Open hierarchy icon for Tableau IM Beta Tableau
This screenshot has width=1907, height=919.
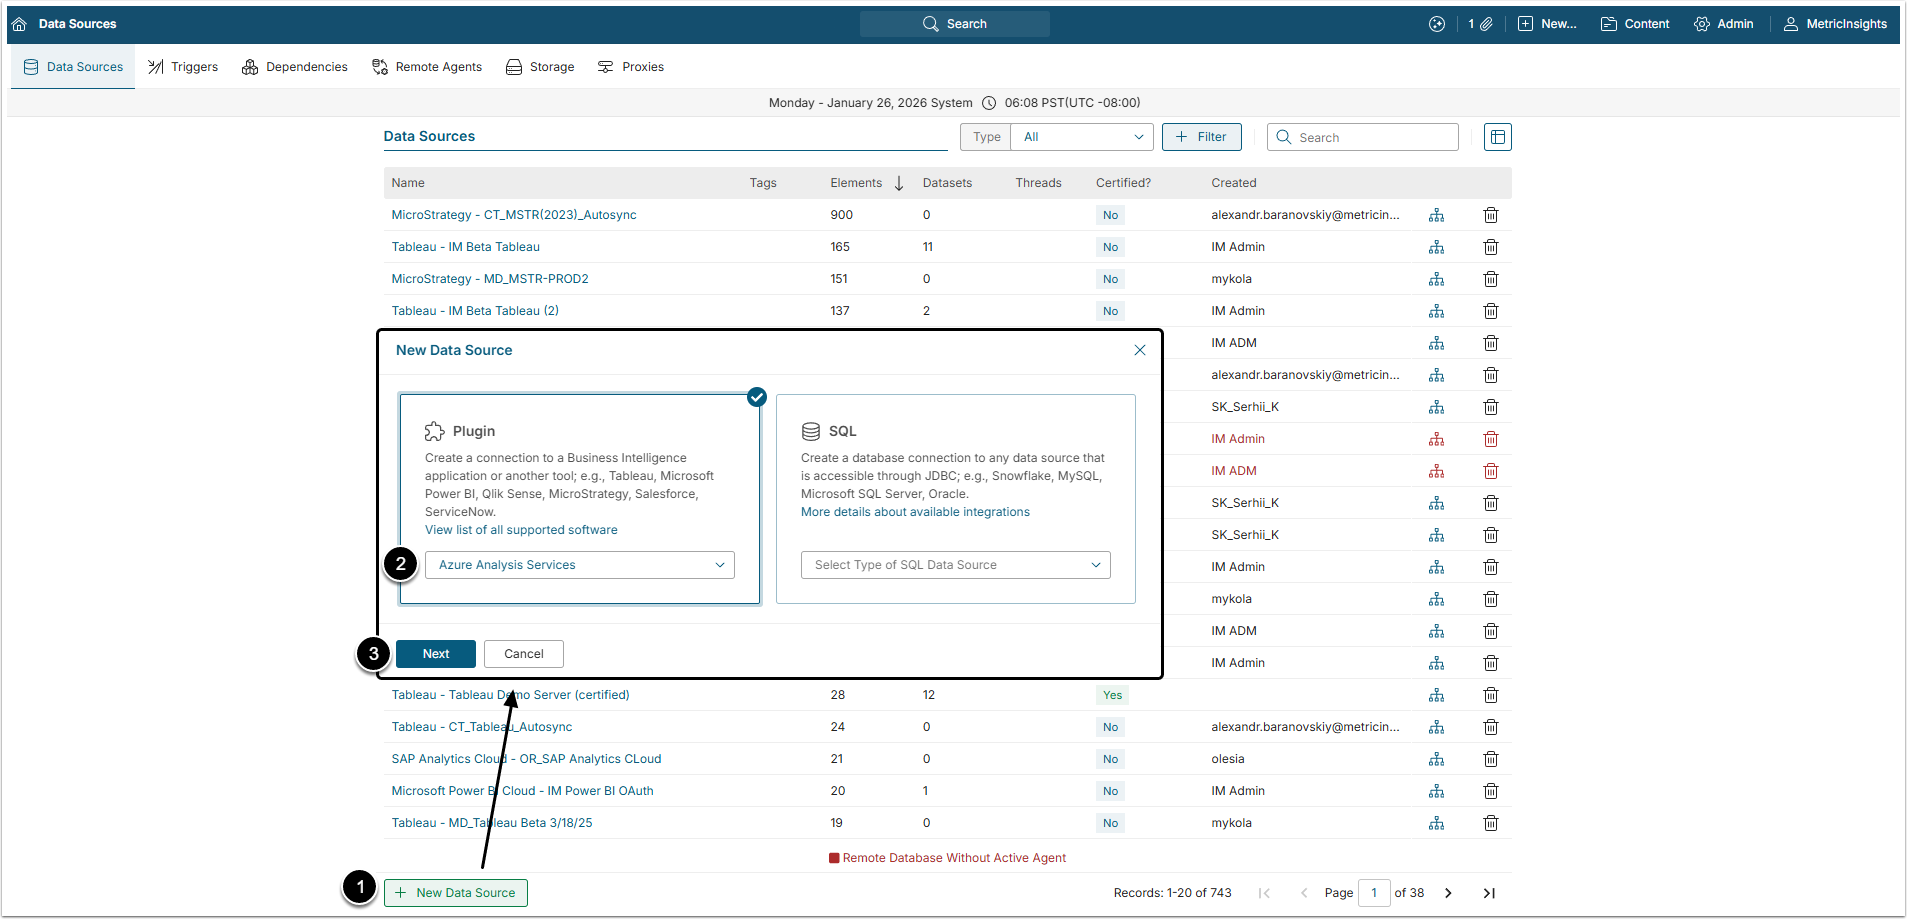[x=1436, y=247]
